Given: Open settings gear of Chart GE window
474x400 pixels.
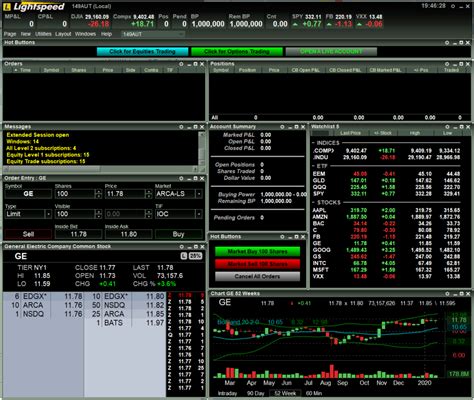Looking at the screenshot, I should tap(447, 294).
